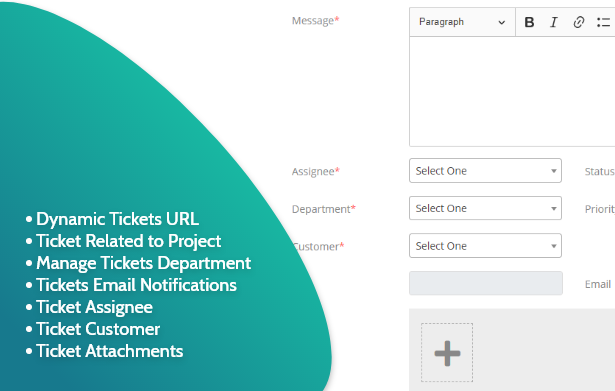
Task: Click the Message field label
Action: [315, 20]
